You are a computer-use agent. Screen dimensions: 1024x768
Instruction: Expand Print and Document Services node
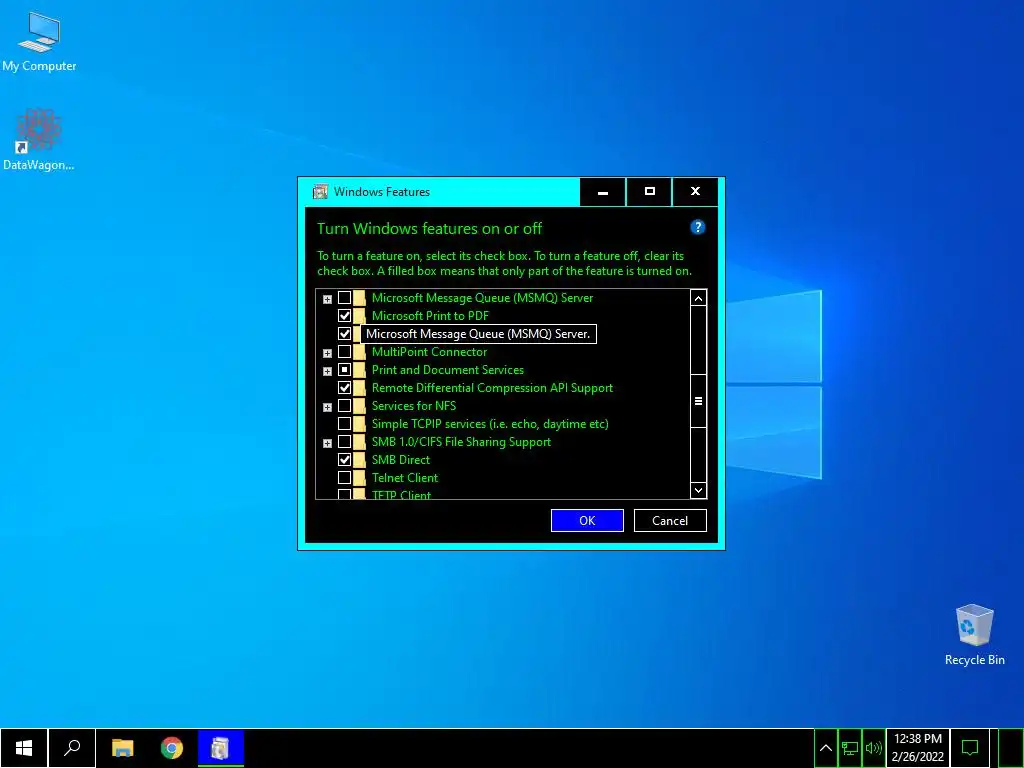pos(327,371)
